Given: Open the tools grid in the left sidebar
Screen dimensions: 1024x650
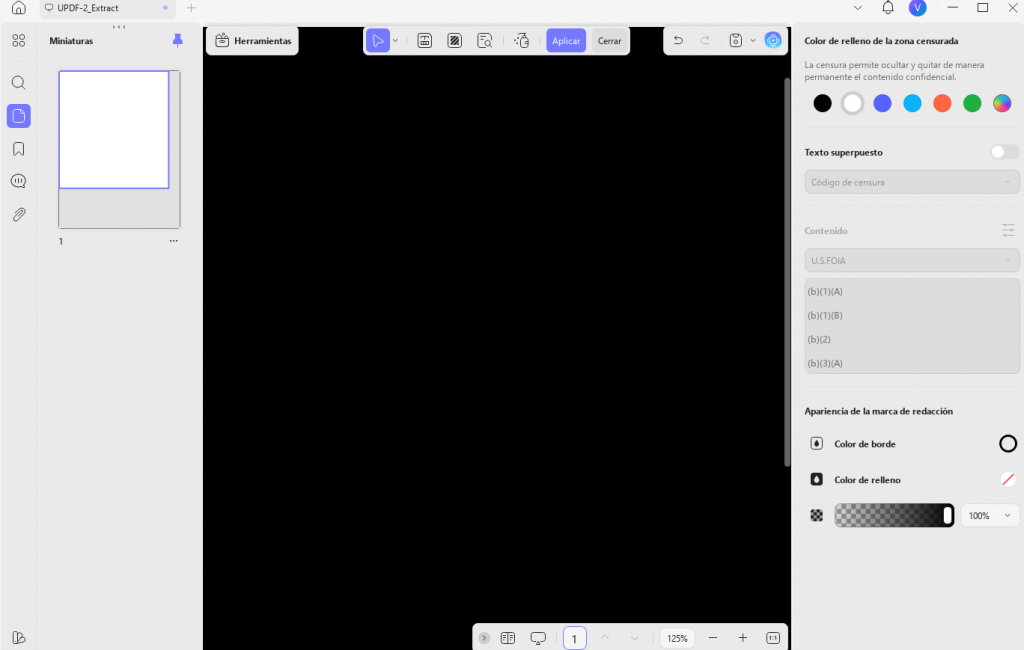Looking at the screenshot, I should (x=18, y=41).
